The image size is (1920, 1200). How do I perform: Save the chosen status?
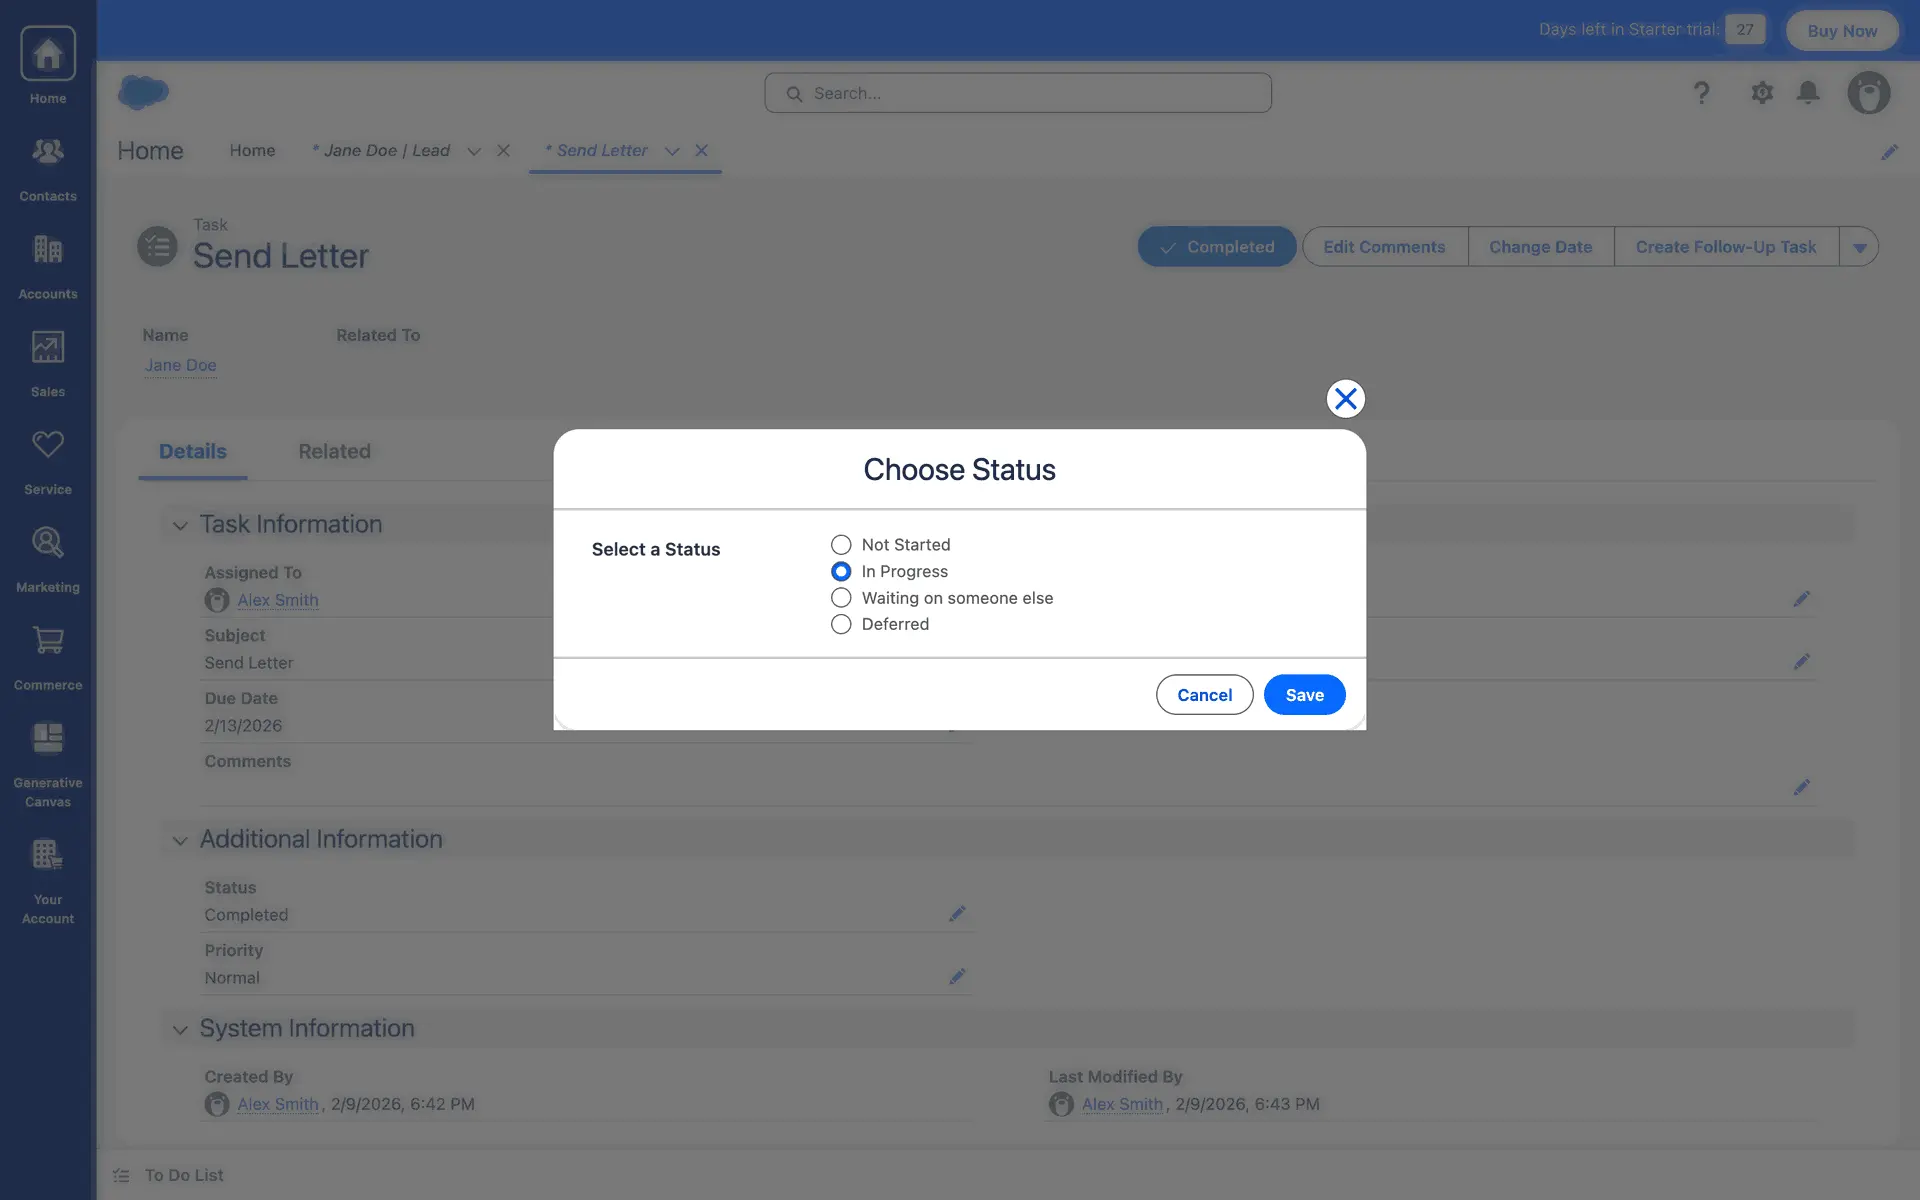point(1304,695)
